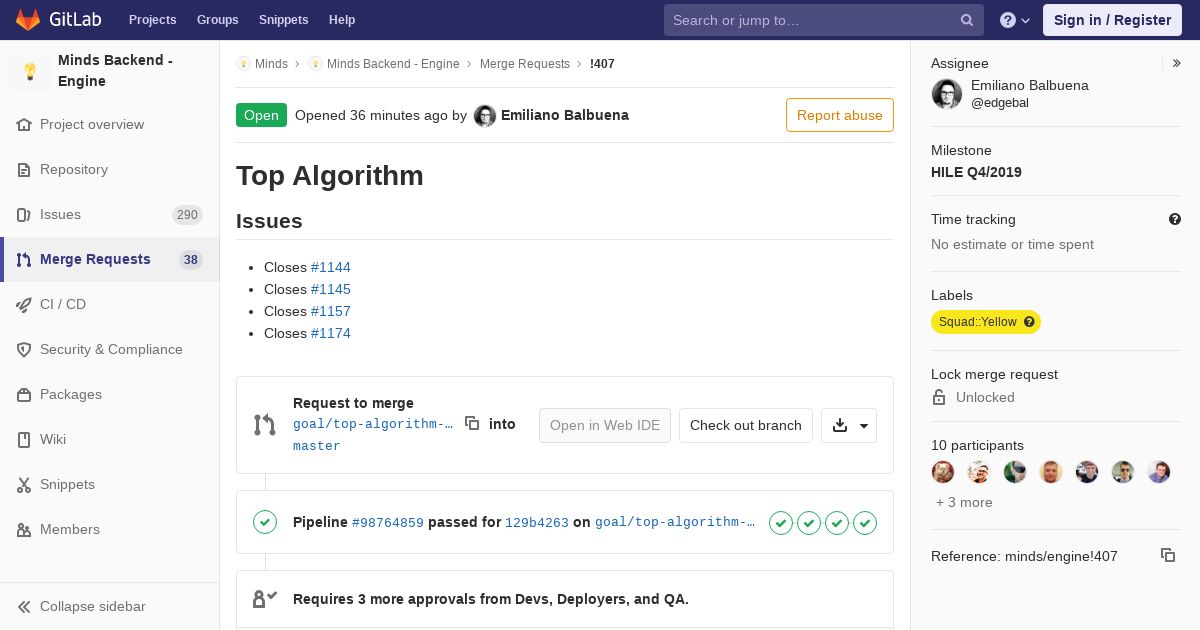Open Project overview in sidebar
This screenshot has width=1200, height=630.
(110, 124)
